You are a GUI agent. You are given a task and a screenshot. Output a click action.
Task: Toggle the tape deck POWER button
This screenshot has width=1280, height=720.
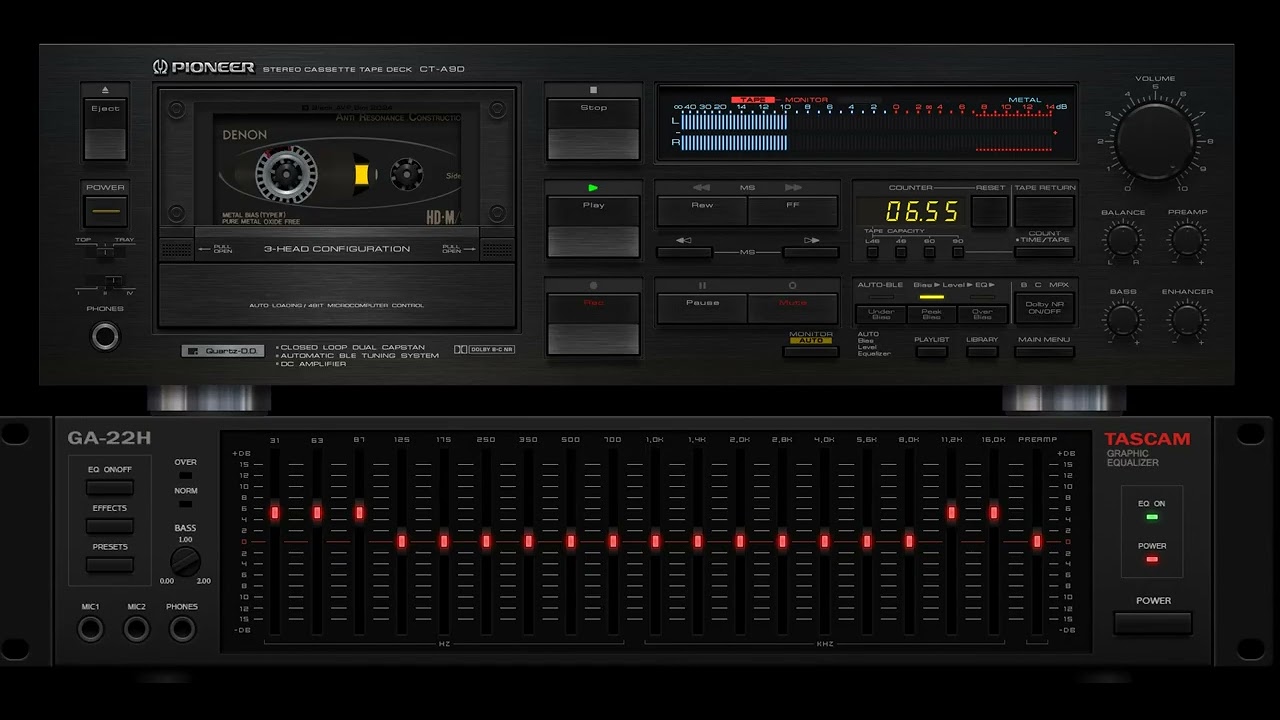click(105, 210)
